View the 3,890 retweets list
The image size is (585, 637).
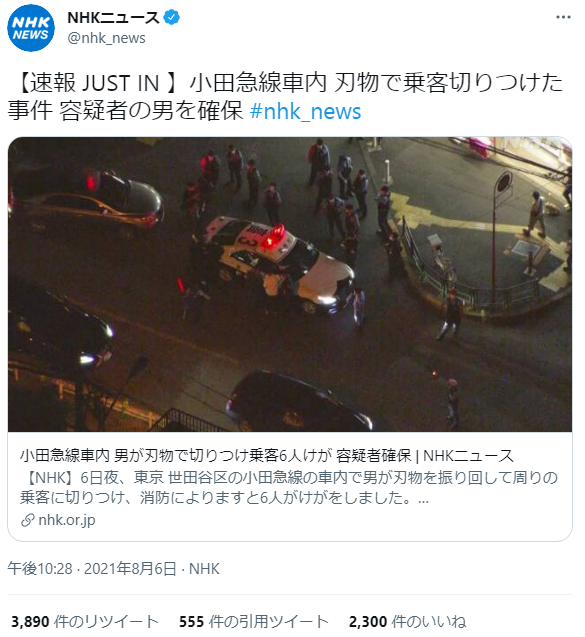tap(84, 622)
